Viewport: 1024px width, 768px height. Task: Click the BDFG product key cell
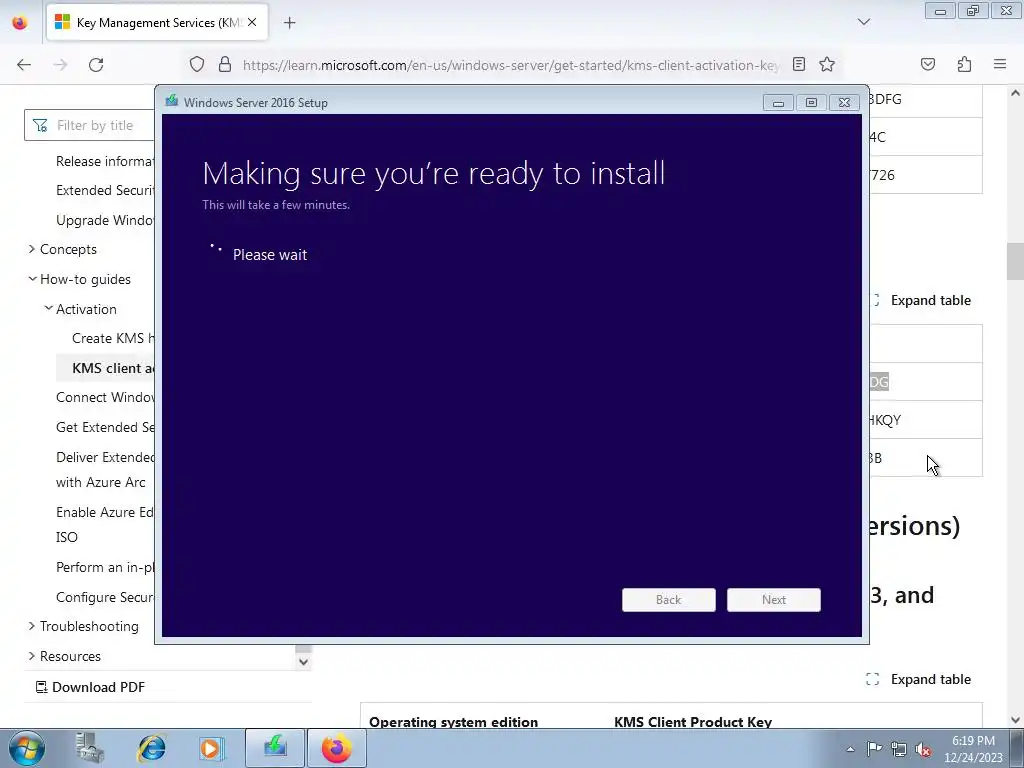coord(926,99)
